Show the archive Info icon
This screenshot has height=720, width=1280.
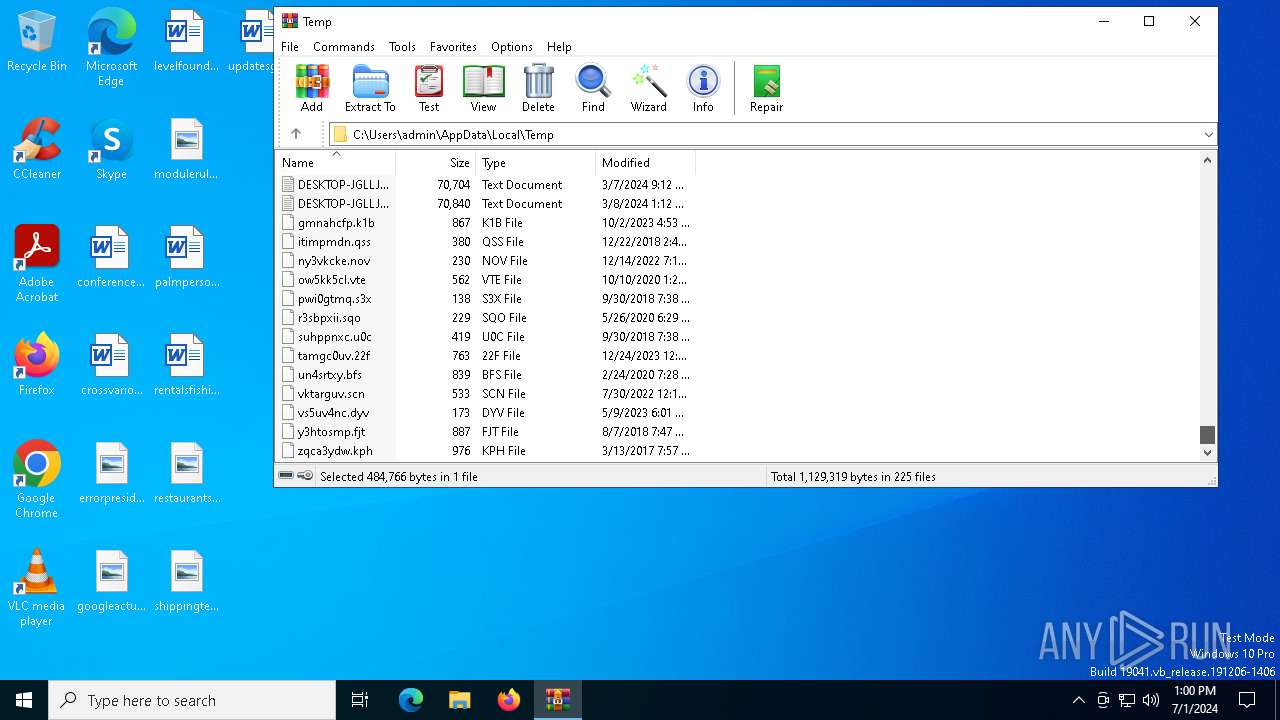pyautogui.click(x=703, y=88)
